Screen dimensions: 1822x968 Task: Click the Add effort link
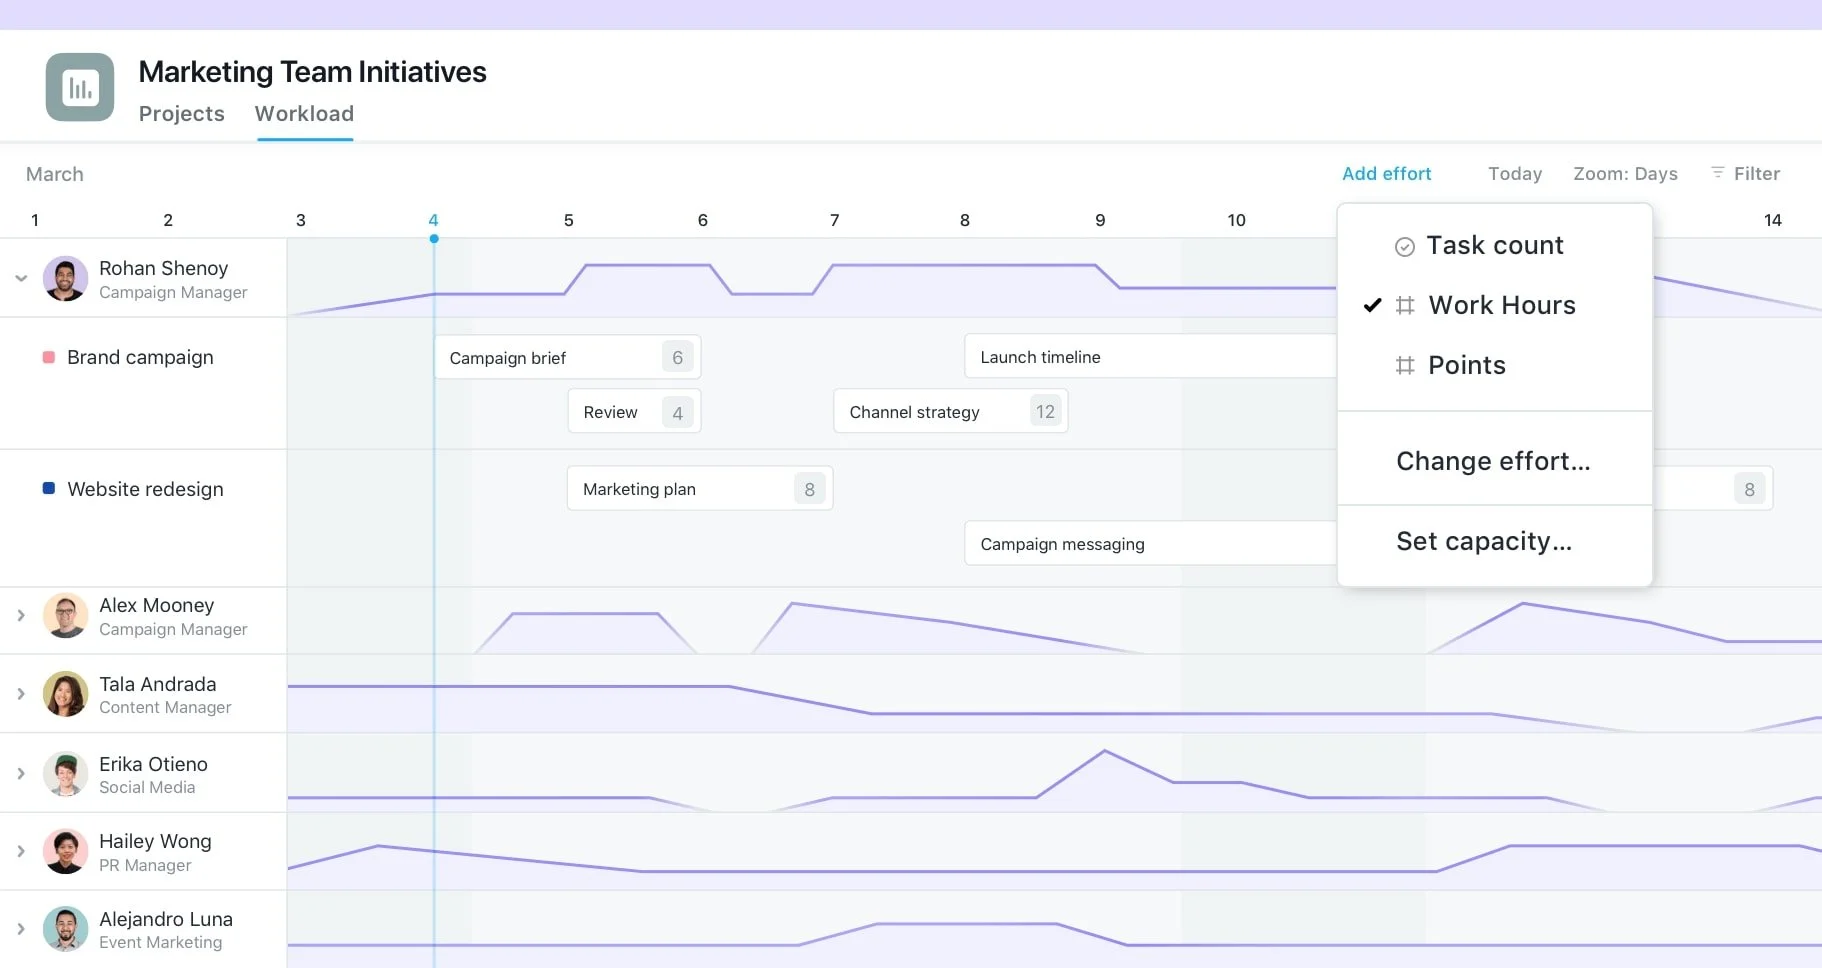1386,173
